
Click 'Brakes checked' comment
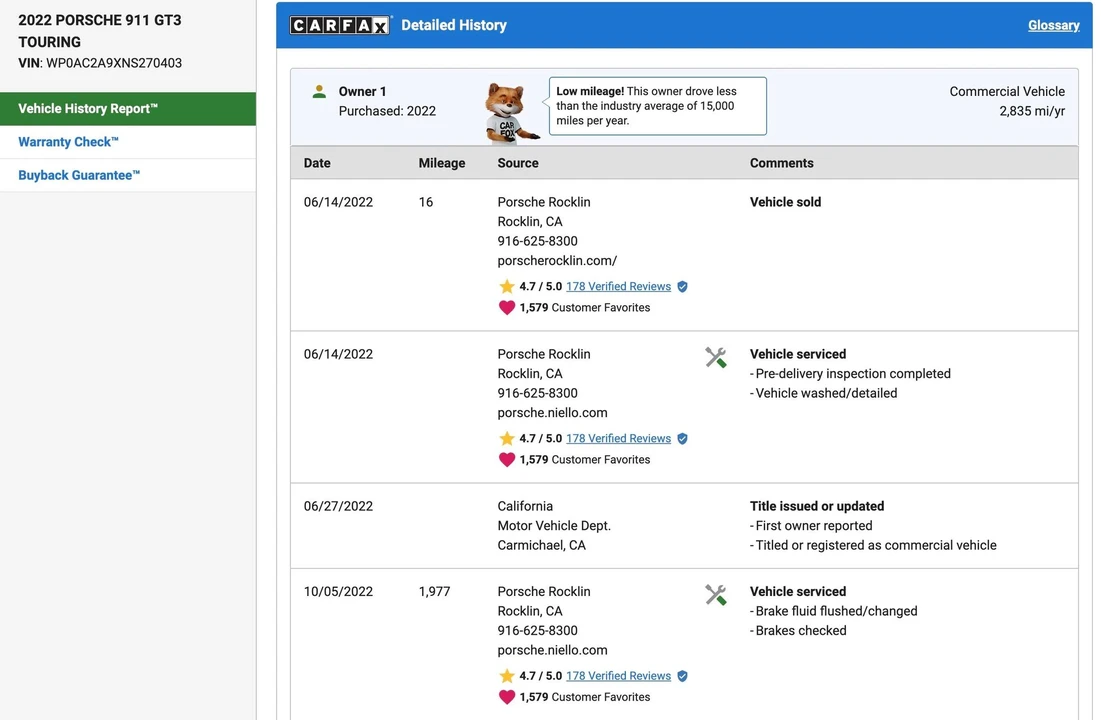point(800,631)
